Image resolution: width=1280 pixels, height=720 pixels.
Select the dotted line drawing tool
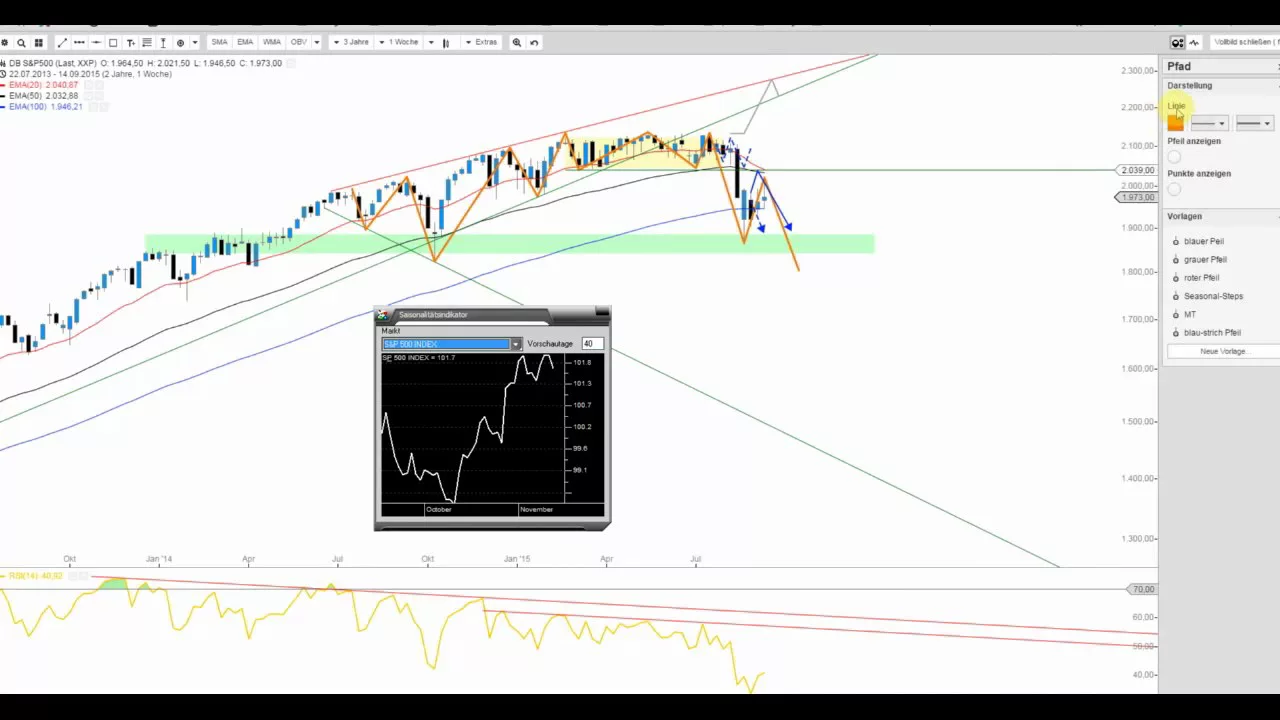[x=79, y=43]
